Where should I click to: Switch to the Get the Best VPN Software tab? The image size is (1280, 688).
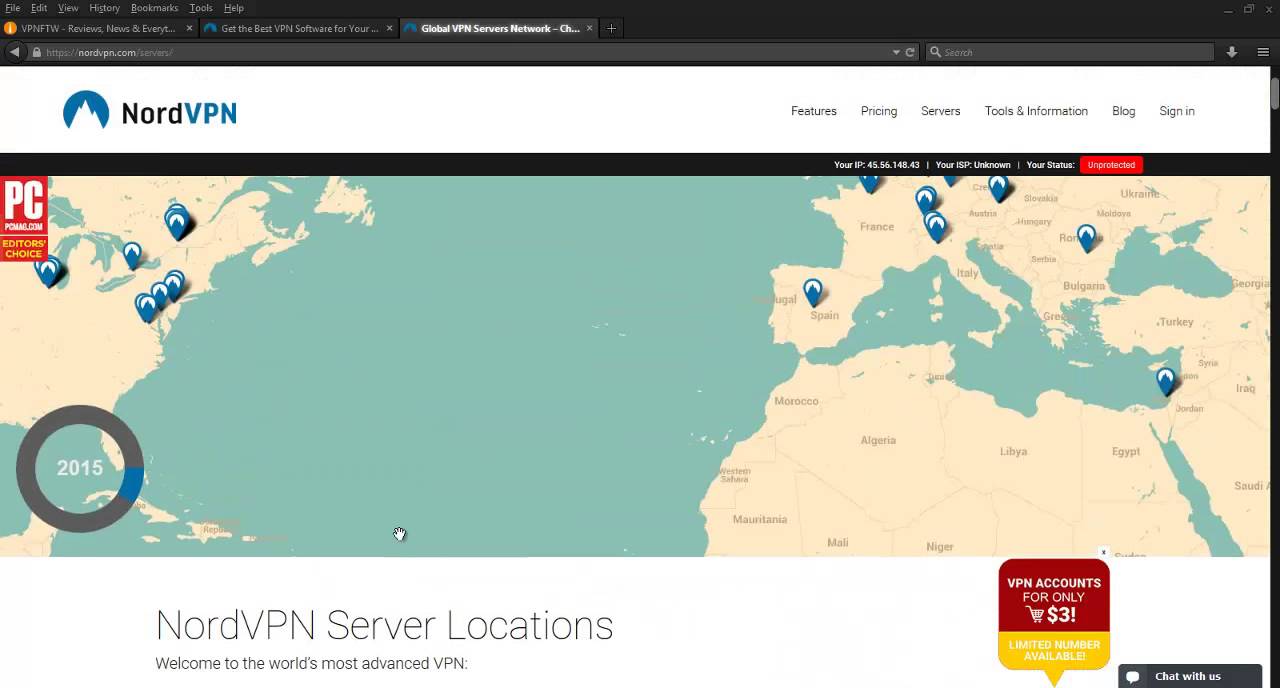(298, 28)
